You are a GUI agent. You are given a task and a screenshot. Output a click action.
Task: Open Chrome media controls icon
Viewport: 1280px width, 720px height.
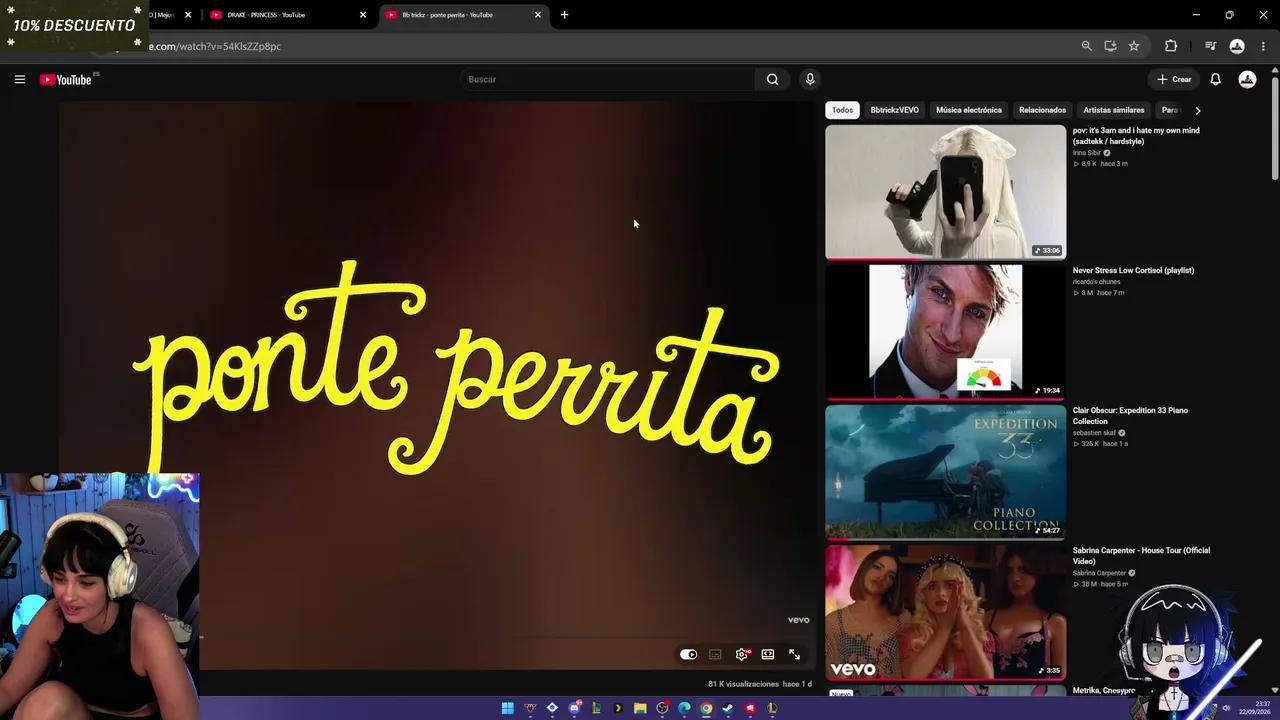[x=1210, y=46]
